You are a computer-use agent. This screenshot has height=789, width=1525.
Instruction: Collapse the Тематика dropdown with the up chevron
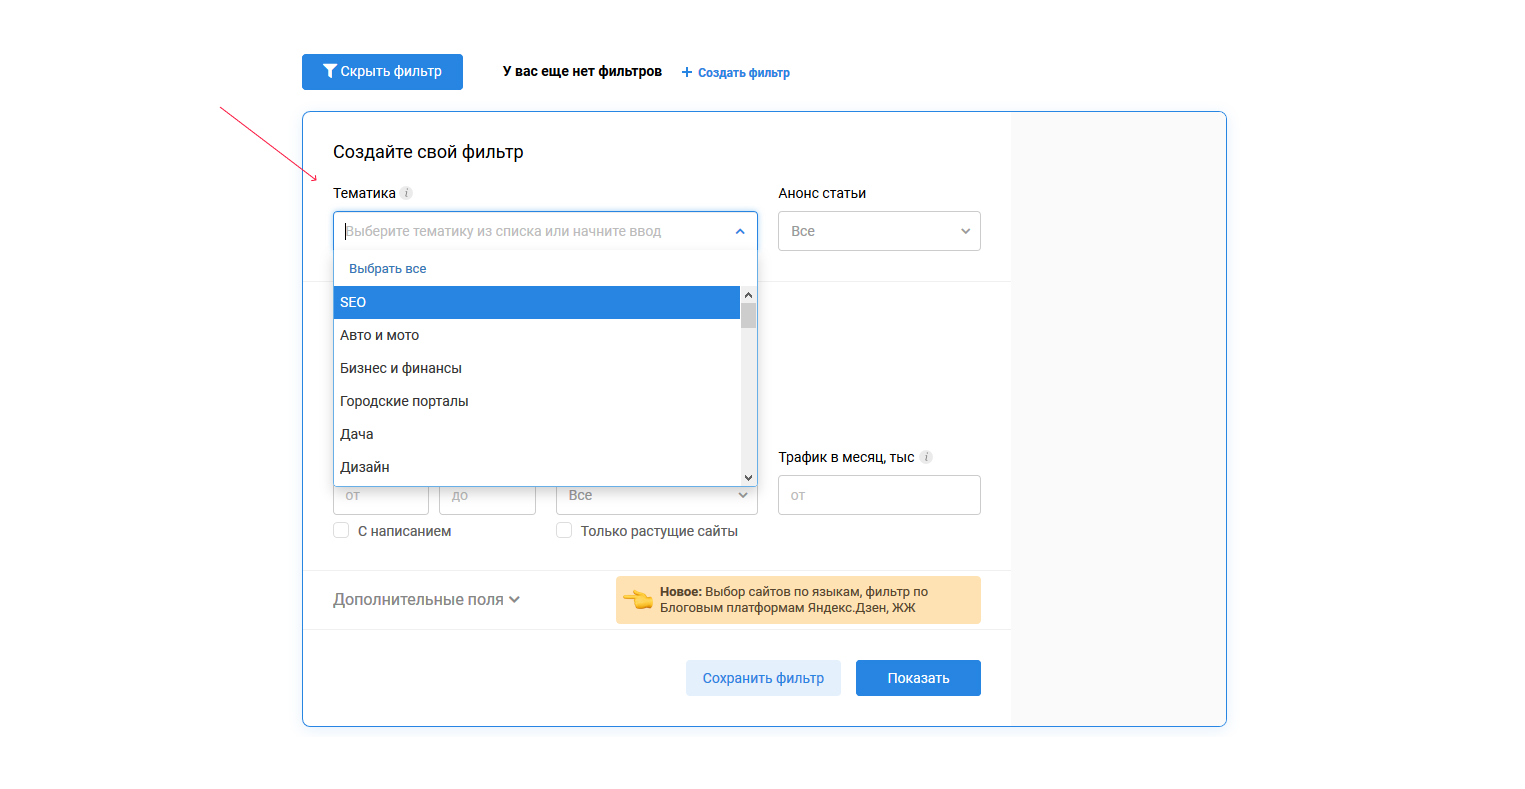click(x=740, y=231)
